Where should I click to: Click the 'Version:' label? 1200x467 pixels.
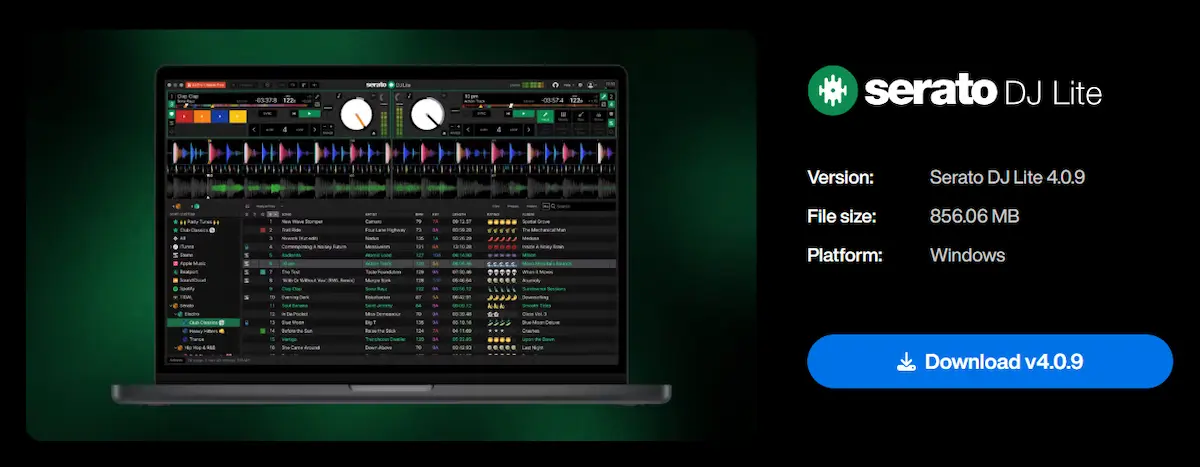[840, 178]
